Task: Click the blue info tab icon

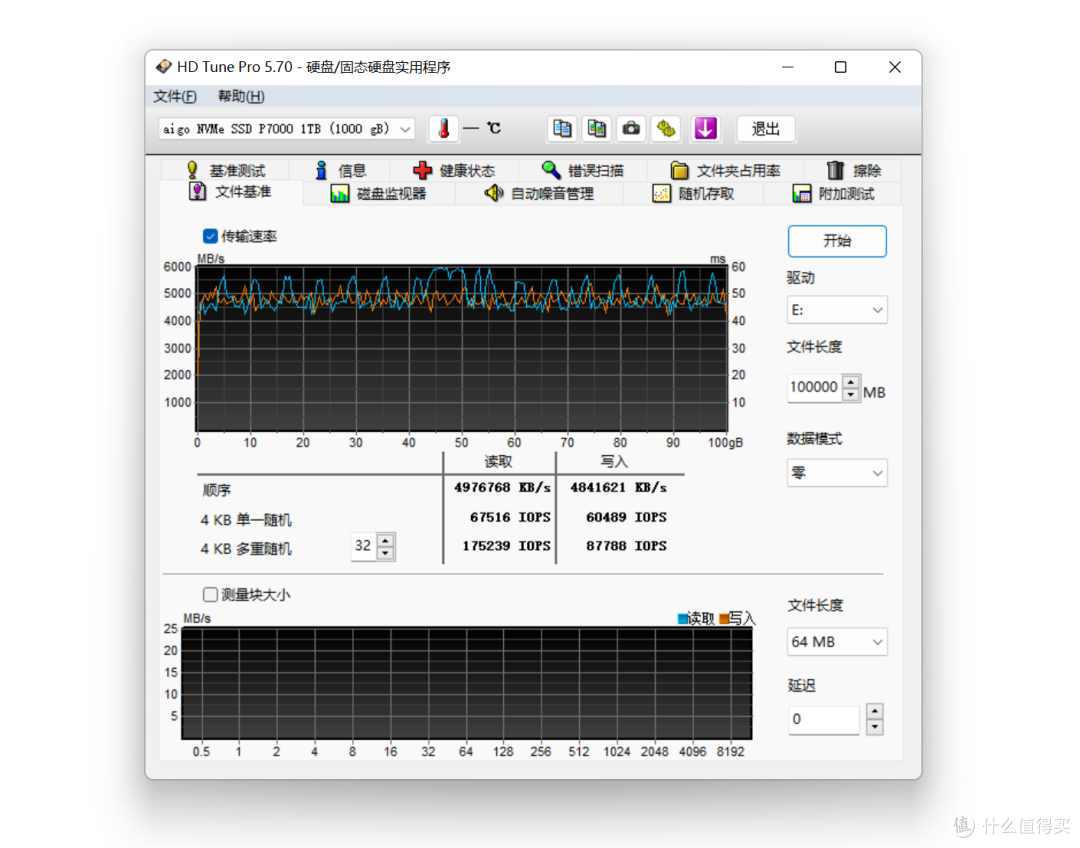Action: pyautogui.click(x=321, y=170)
